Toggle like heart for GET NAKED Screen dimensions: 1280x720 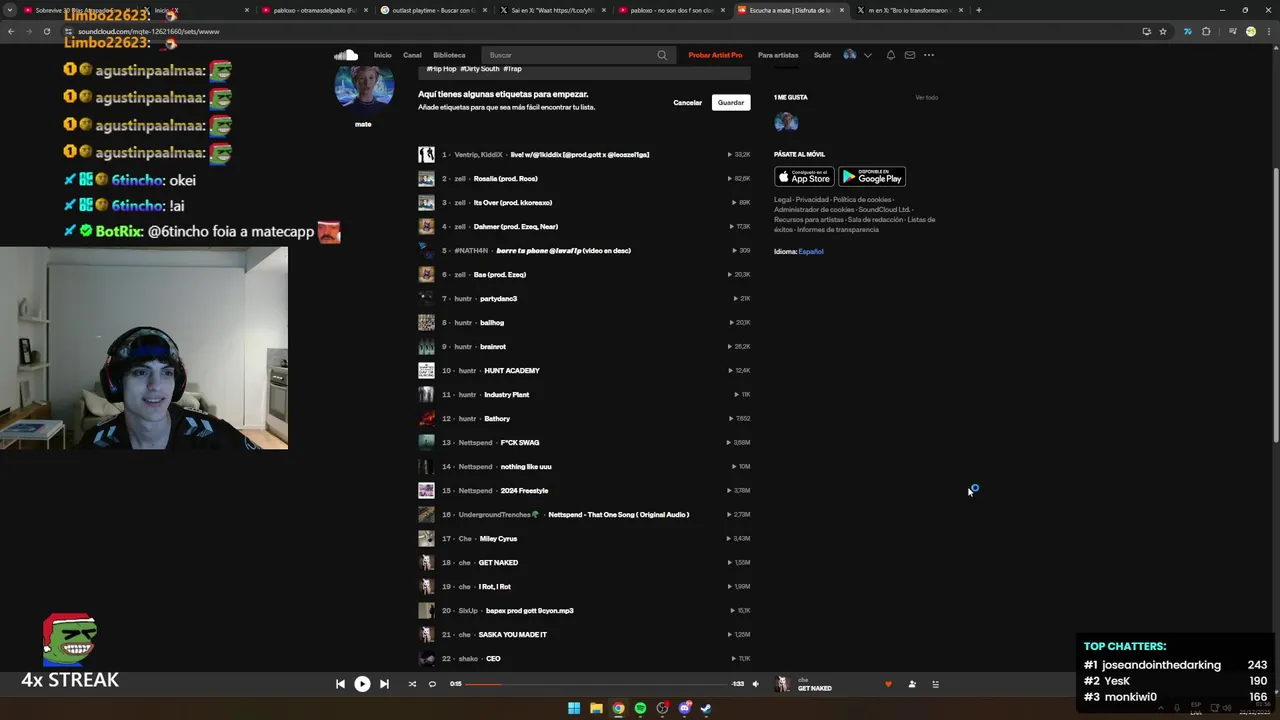point(888,684)
